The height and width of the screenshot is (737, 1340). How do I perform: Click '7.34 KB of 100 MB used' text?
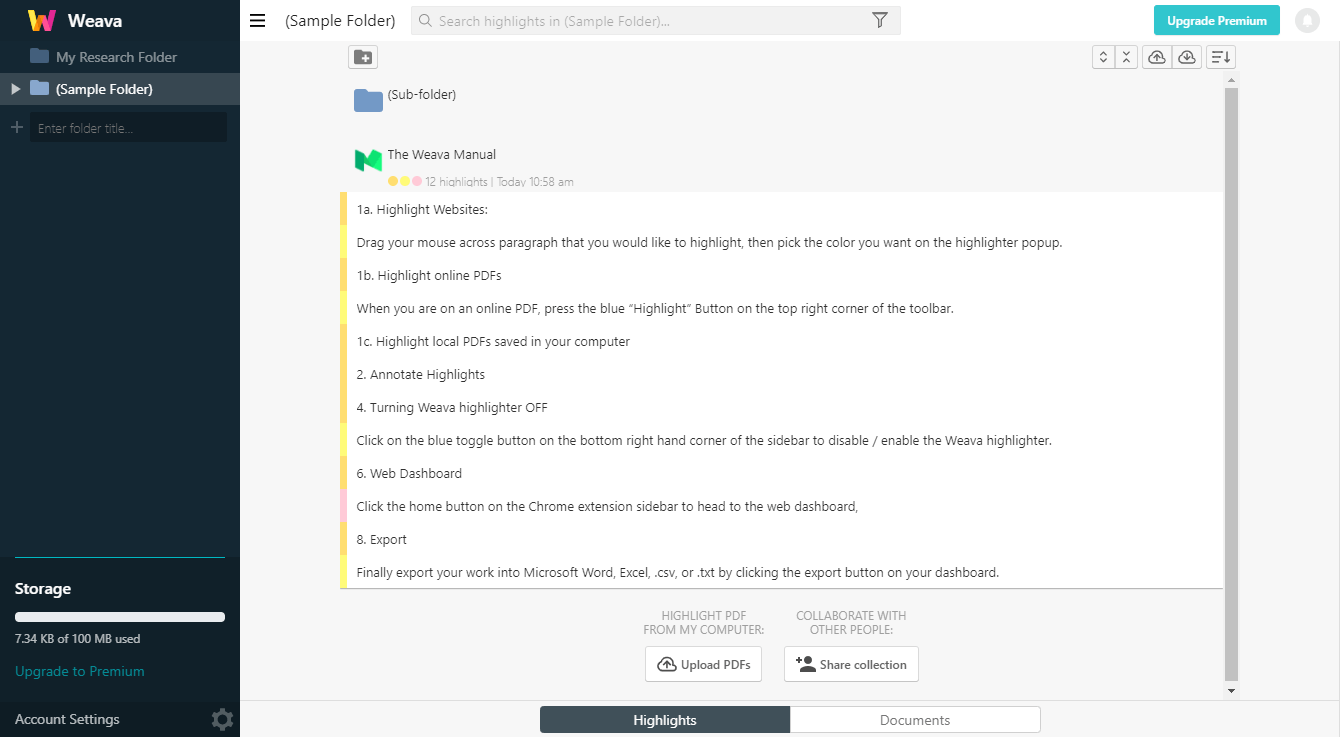(78, 638)
